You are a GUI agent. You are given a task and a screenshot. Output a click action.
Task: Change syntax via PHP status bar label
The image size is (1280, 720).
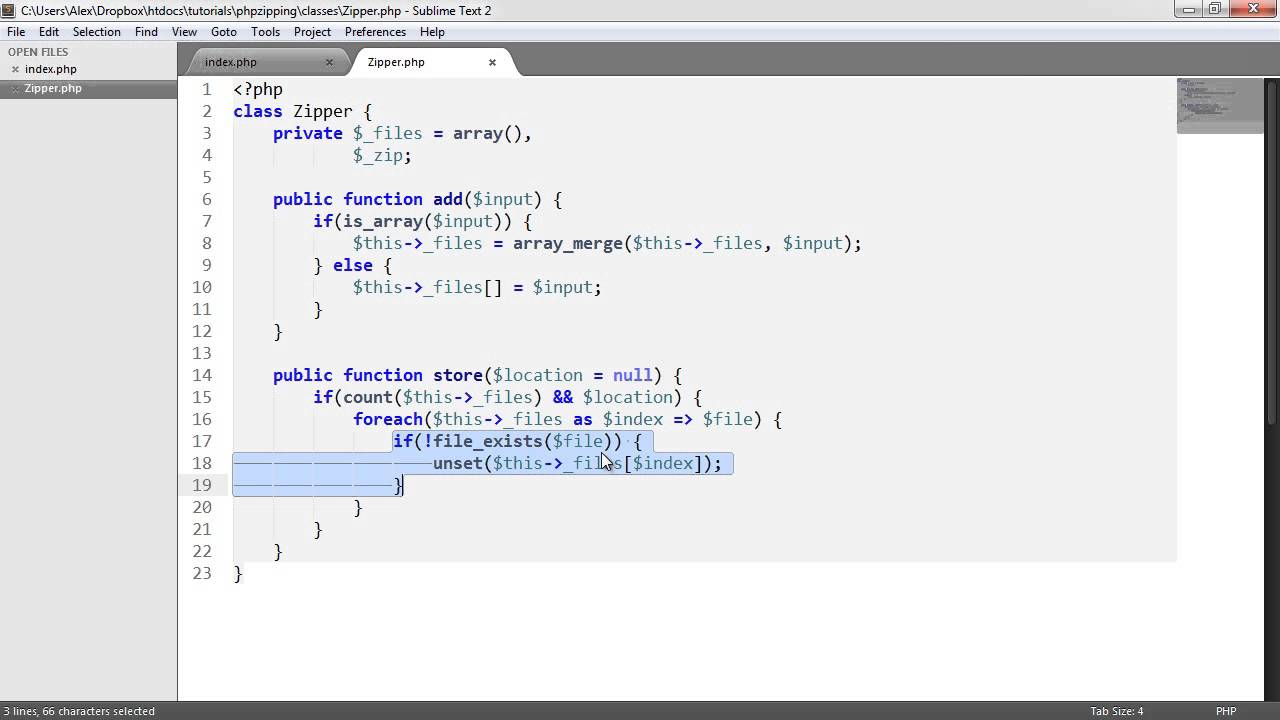1226,711
